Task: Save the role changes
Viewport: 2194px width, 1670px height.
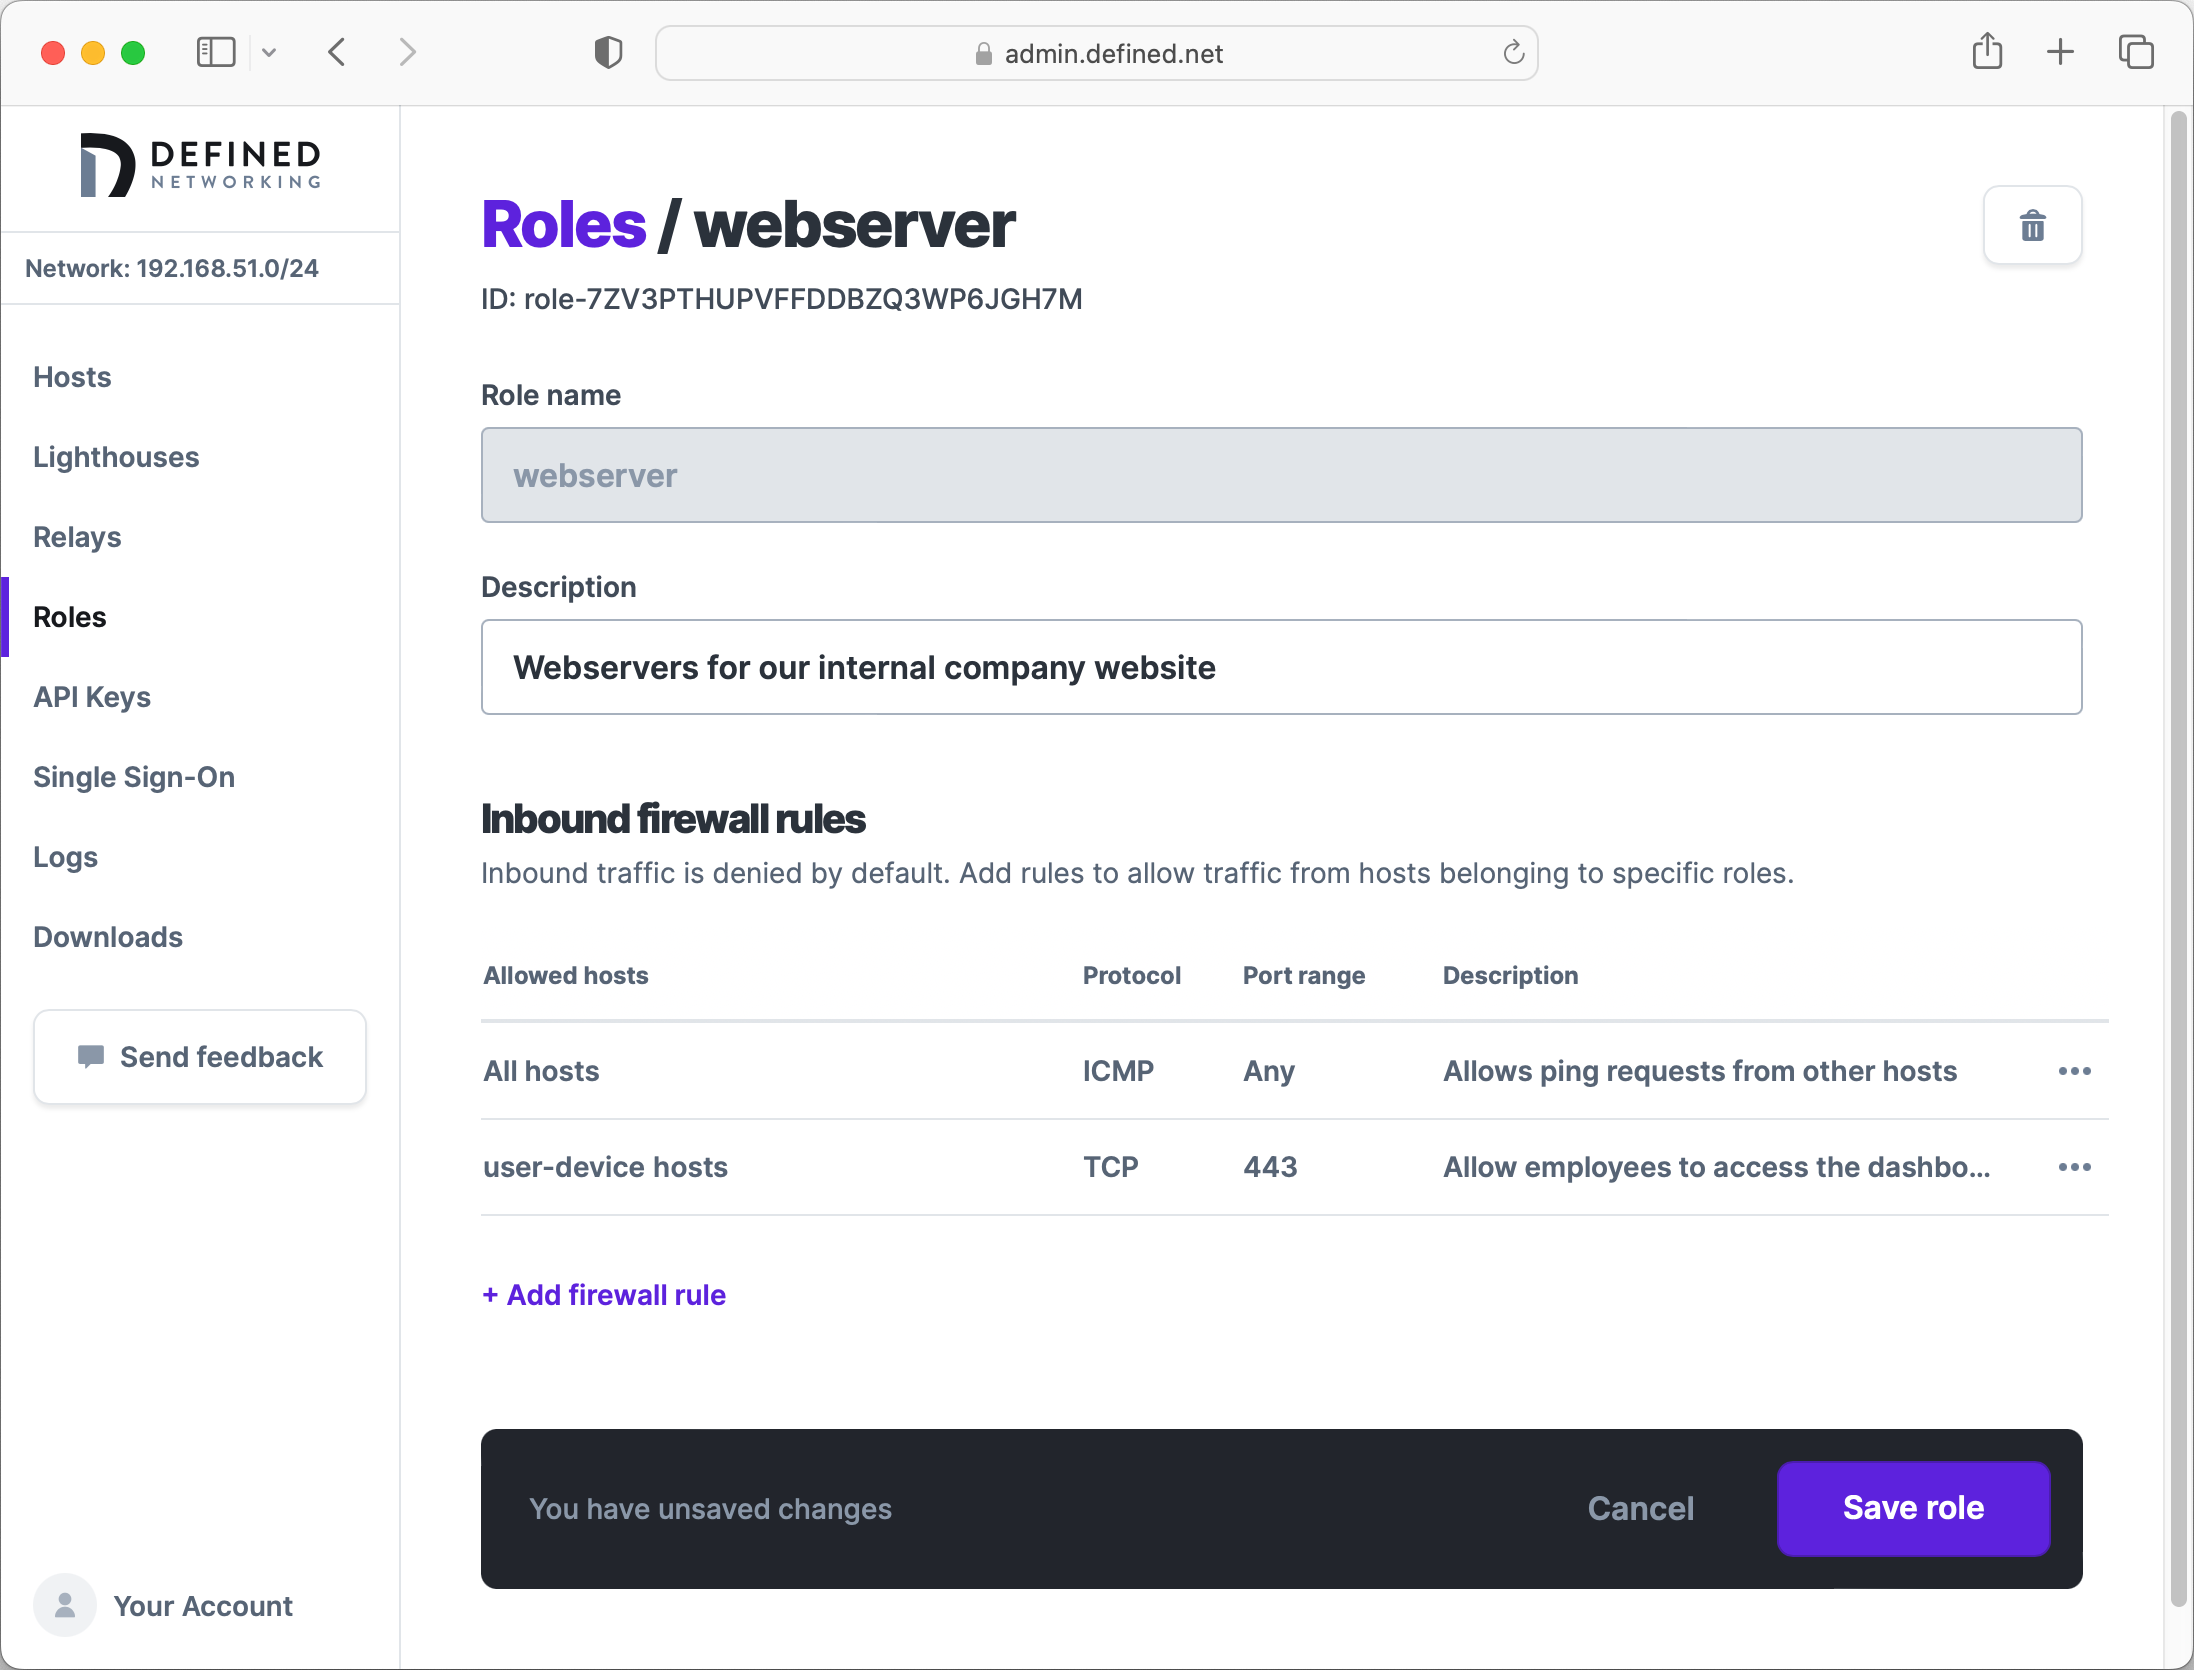Action: [1912, 1508]
